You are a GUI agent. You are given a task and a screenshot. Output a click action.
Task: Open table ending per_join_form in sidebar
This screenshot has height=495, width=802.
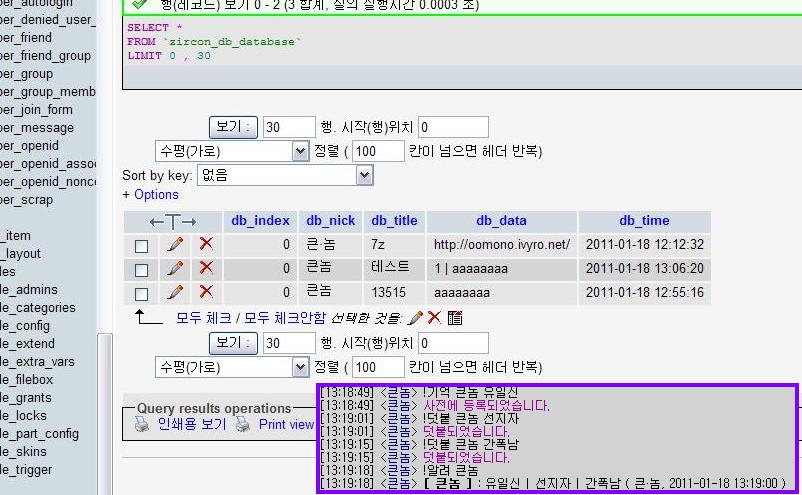coord(36,110)
